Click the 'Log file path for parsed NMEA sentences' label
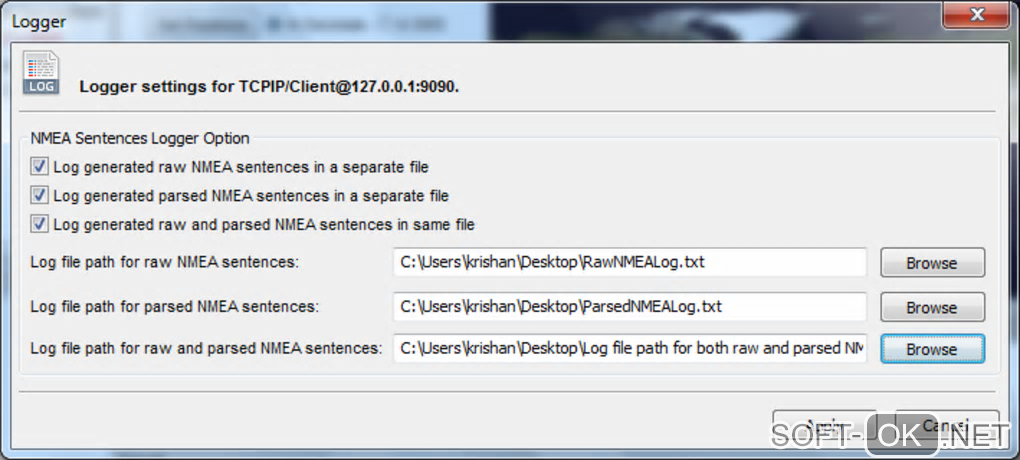 click(x=175, y=307)
